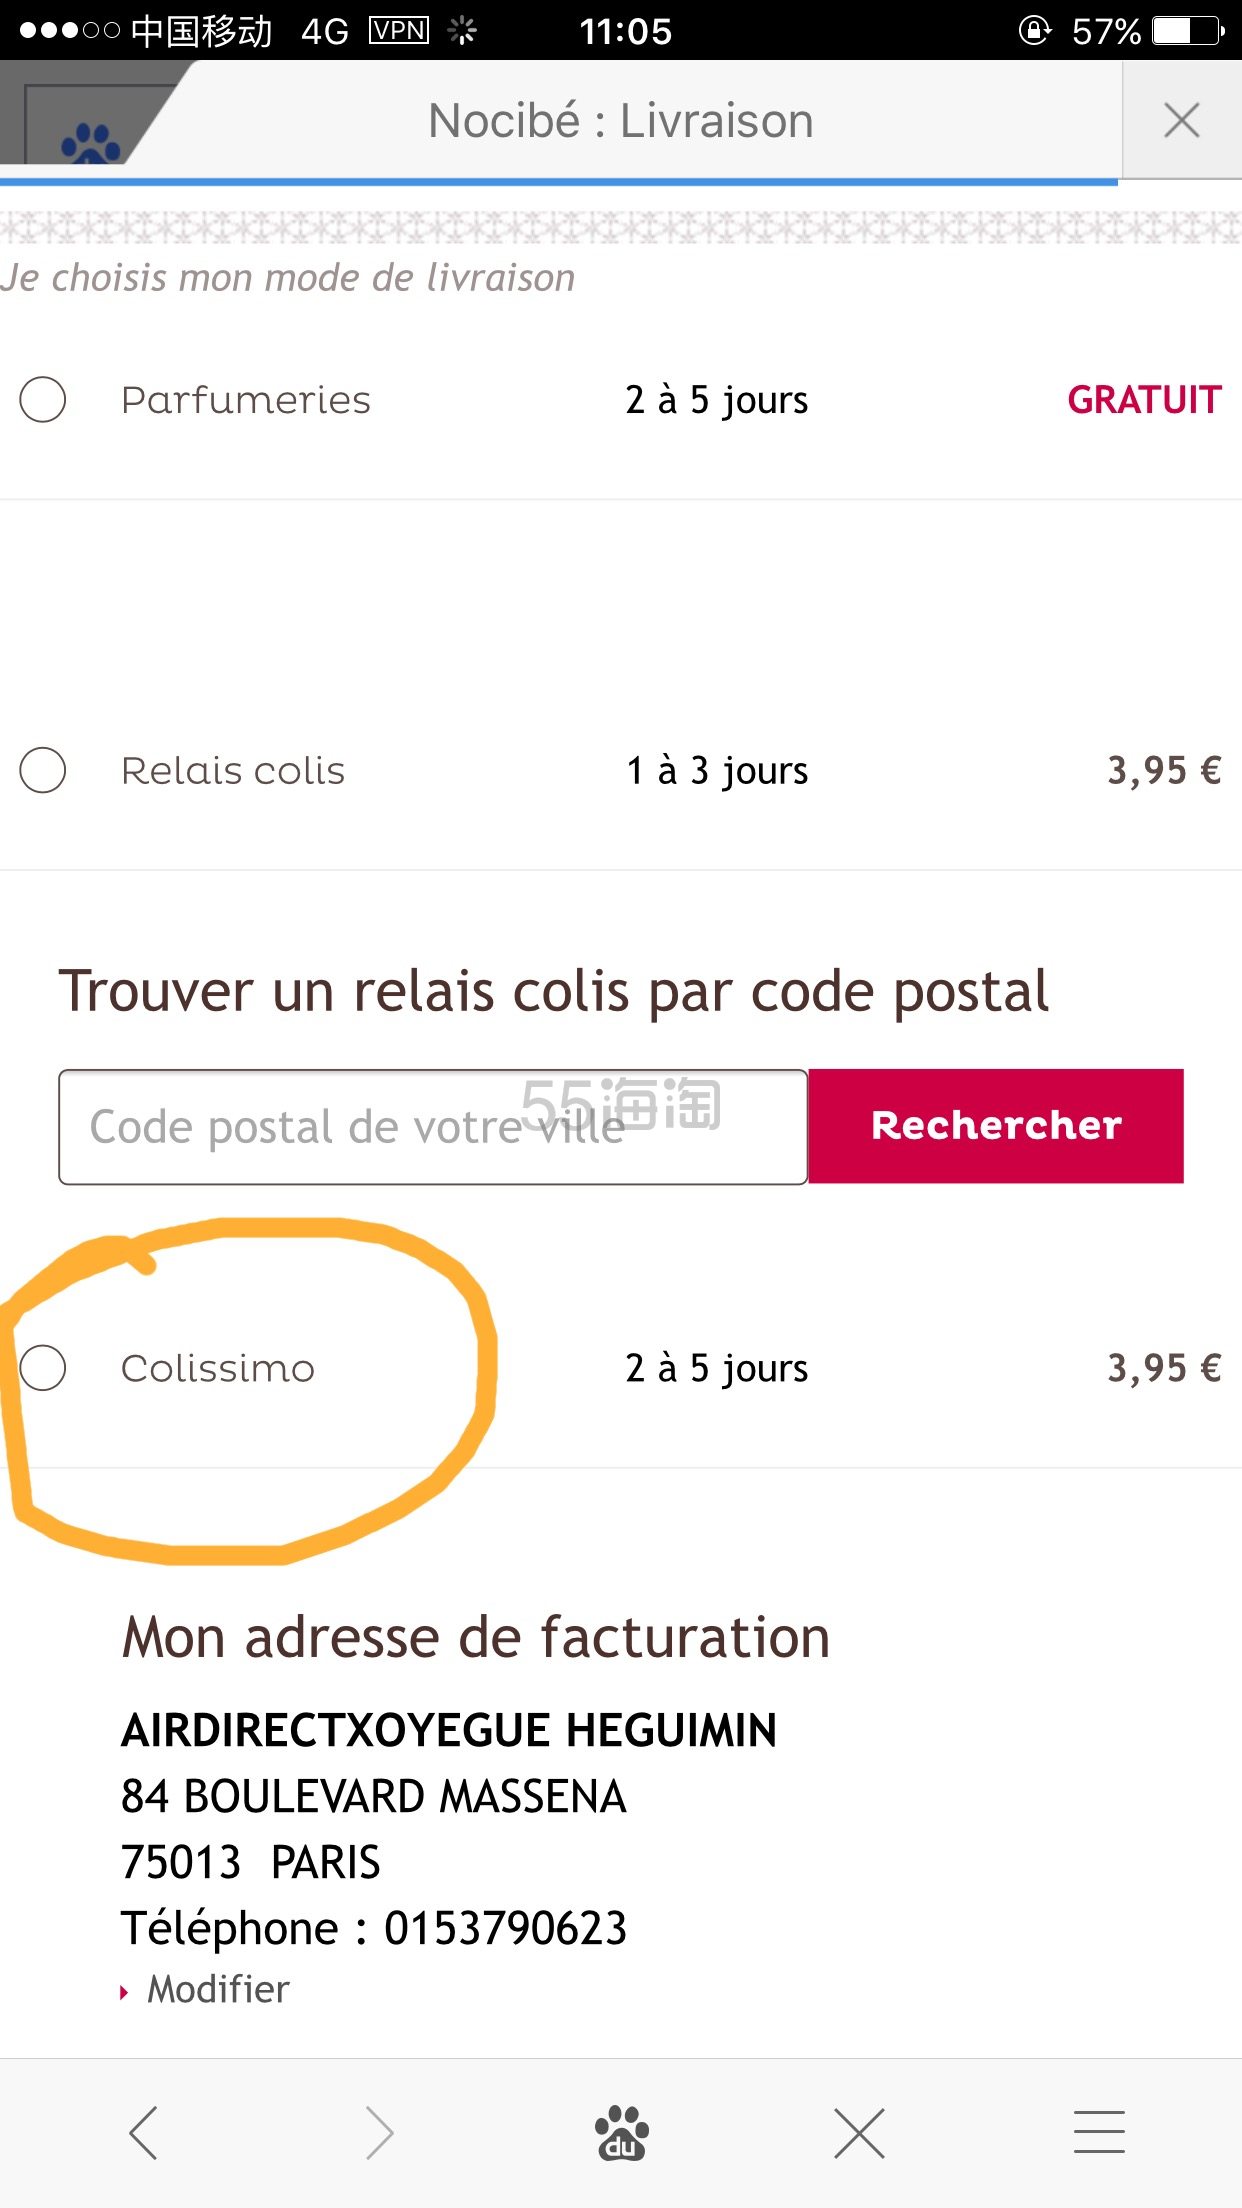Open the hamburger menu icon
The image size is (1242, 2208).
(1099, 2132)
